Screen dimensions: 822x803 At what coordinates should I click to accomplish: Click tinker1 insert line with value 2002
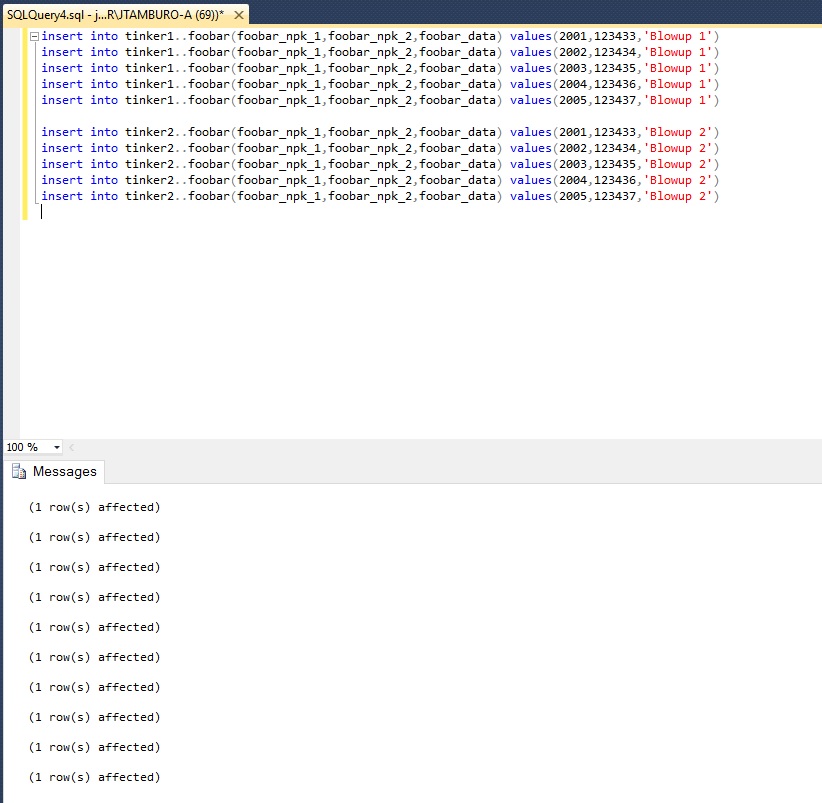pos(380,52)
